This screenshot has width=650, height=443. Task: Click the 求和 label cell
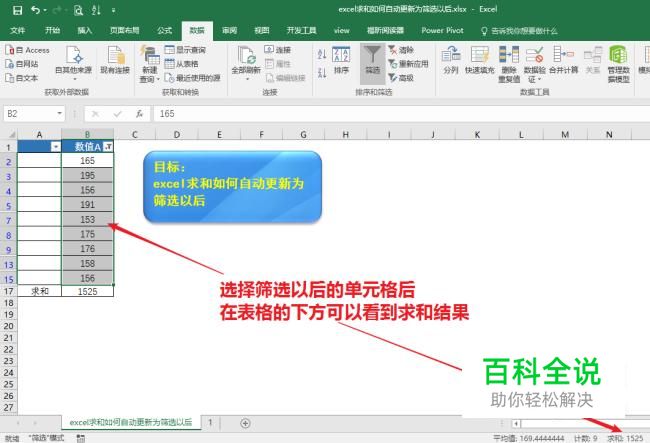click(40, 291)
